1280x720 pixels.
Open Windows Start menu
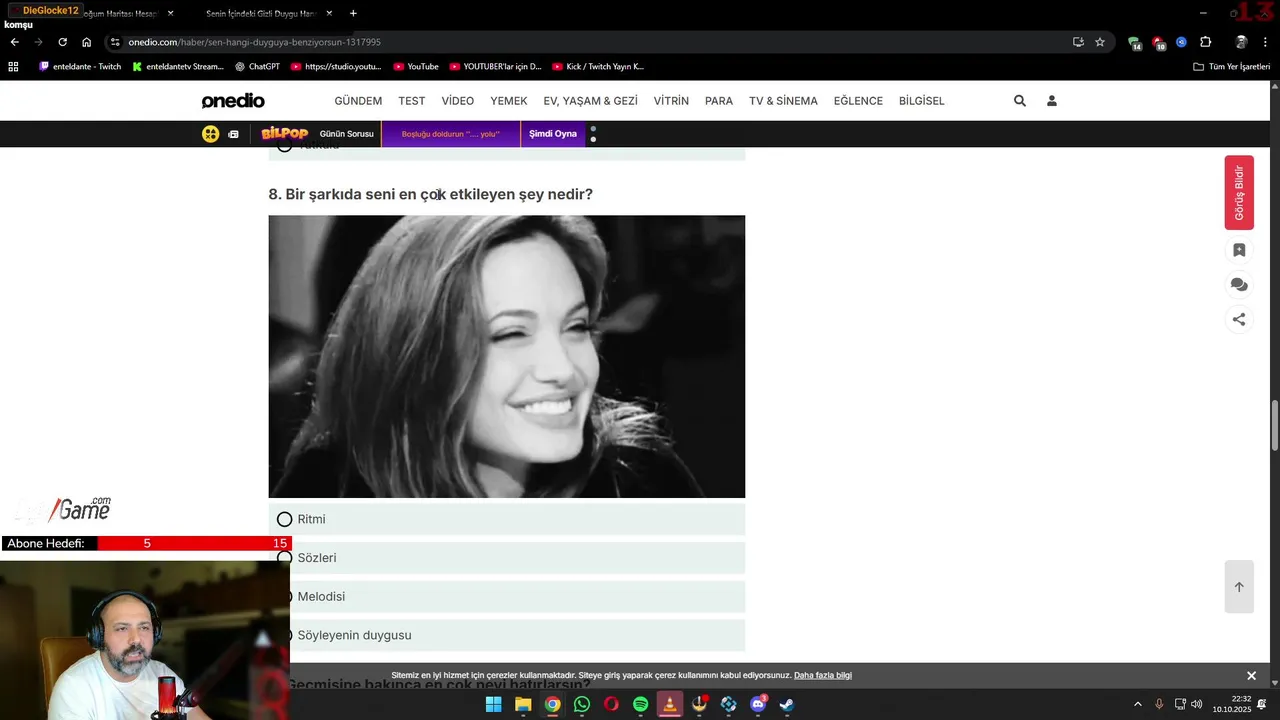[x=493, y=704]
